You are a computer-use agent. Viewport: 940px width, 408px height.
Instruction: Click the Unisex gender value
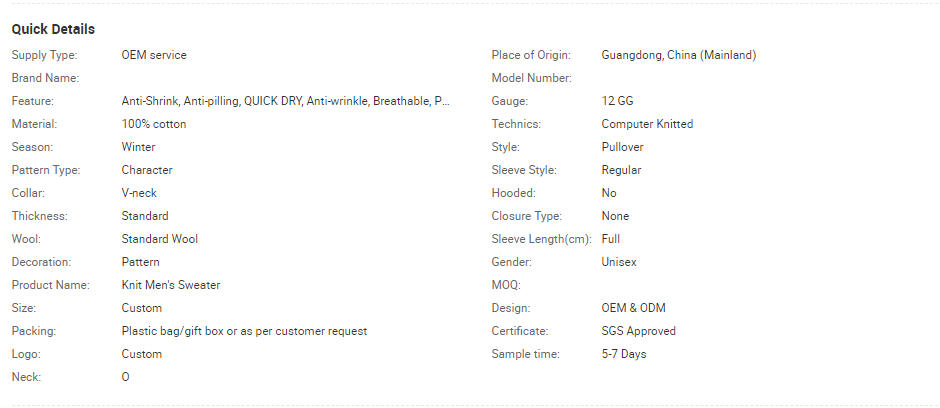pyautogui.click(x=619, y=262)
